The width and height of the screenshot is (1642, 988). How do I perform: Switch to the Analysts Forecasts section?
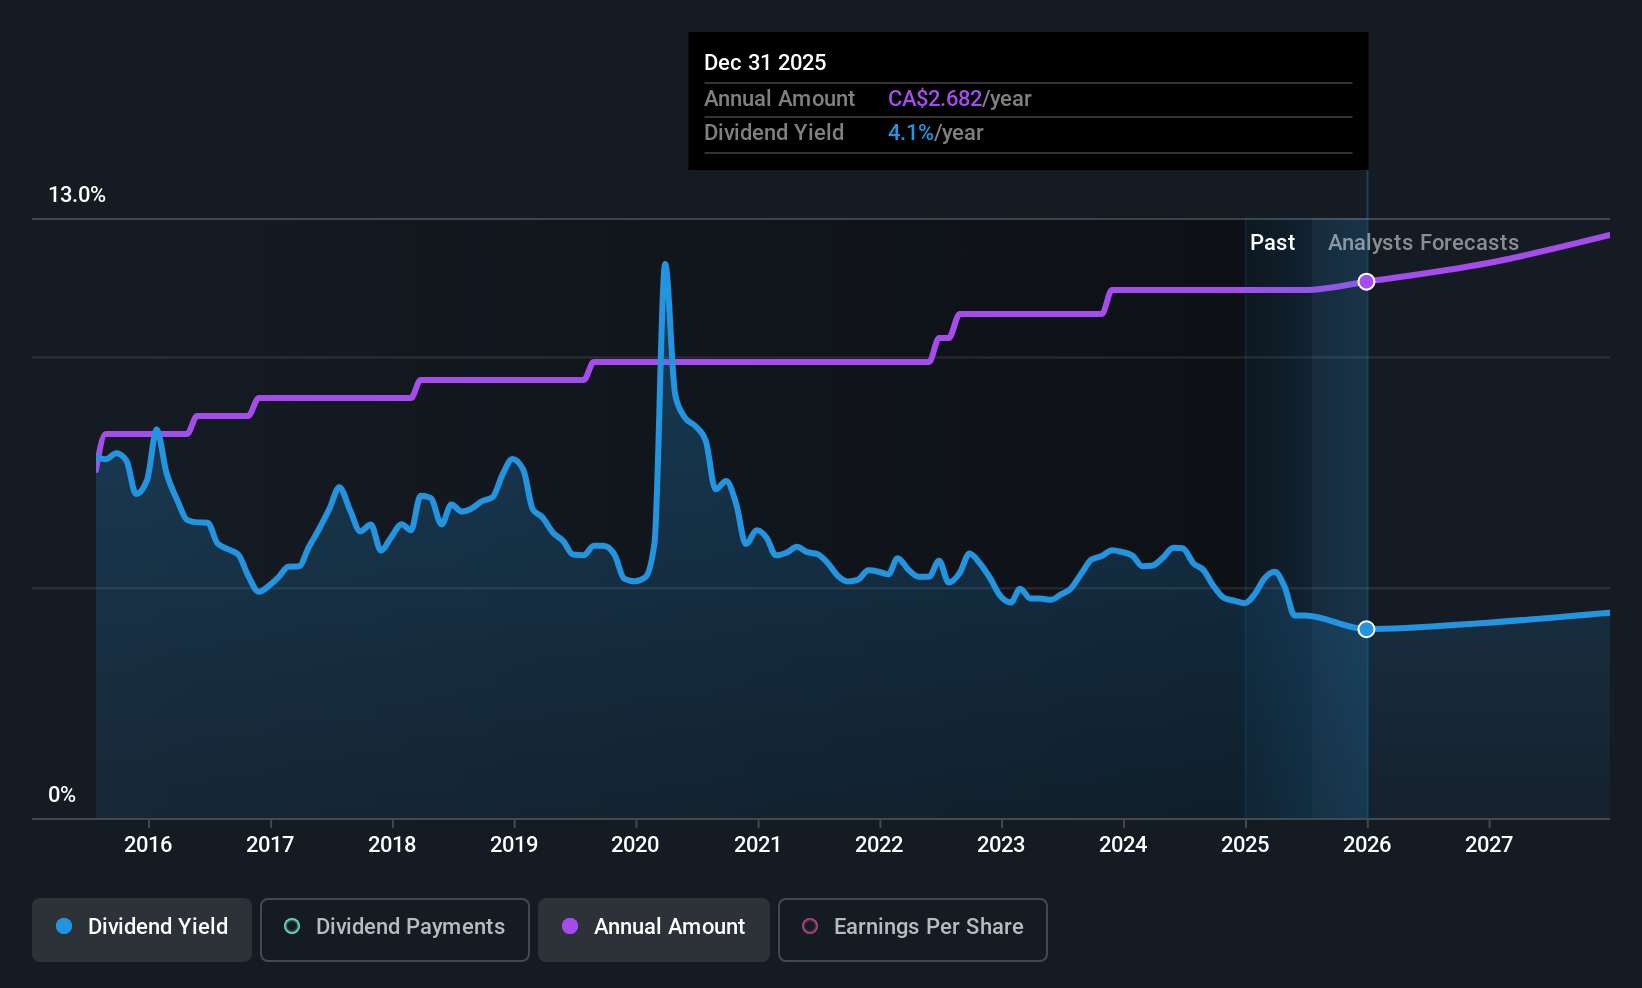coord(1423,242)
